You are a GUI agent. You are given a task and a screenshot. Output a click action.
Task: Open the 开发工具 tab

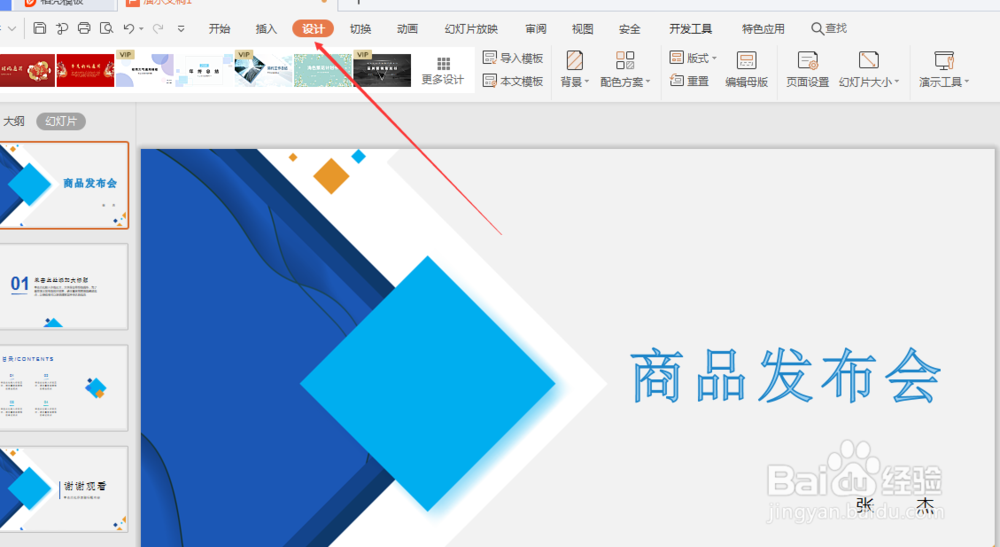tap(691, 29)
